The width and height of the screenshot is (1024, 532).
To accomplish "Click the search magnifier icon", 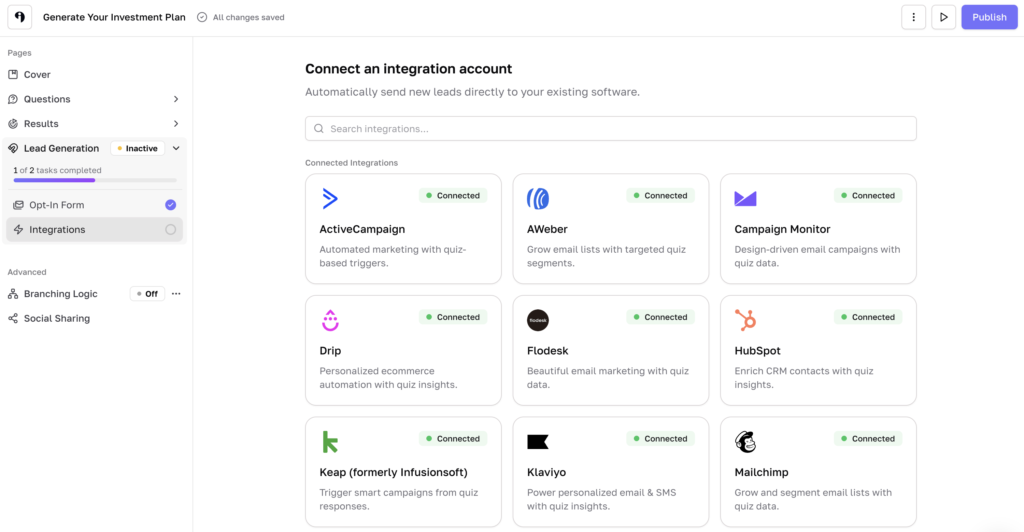I will 319,129.
